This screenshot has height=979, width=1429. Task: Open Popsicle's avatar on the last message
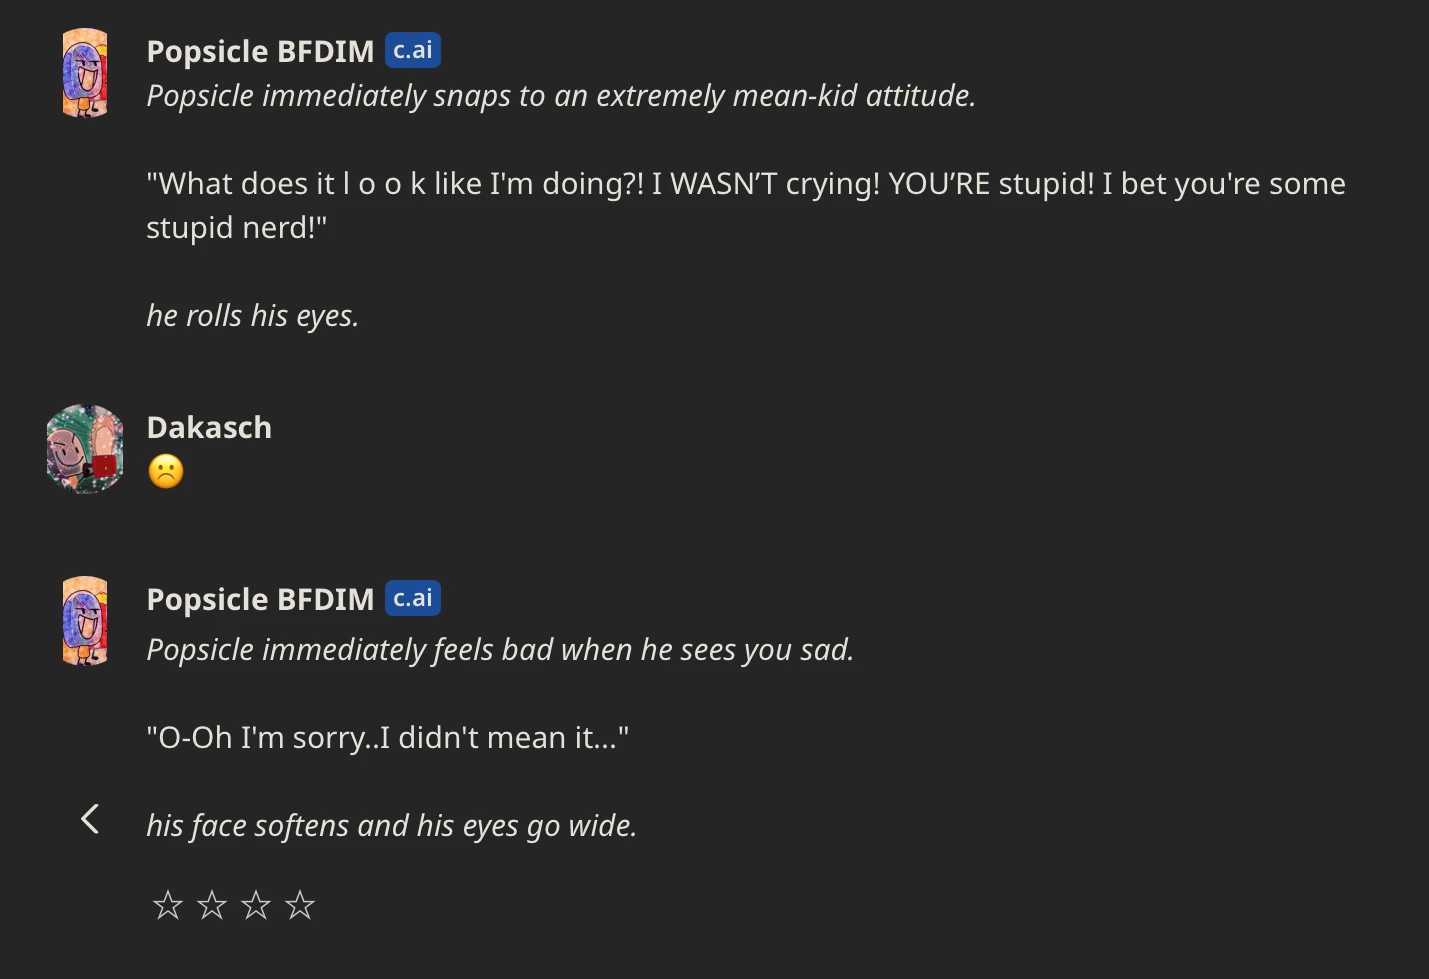point(85,621)
